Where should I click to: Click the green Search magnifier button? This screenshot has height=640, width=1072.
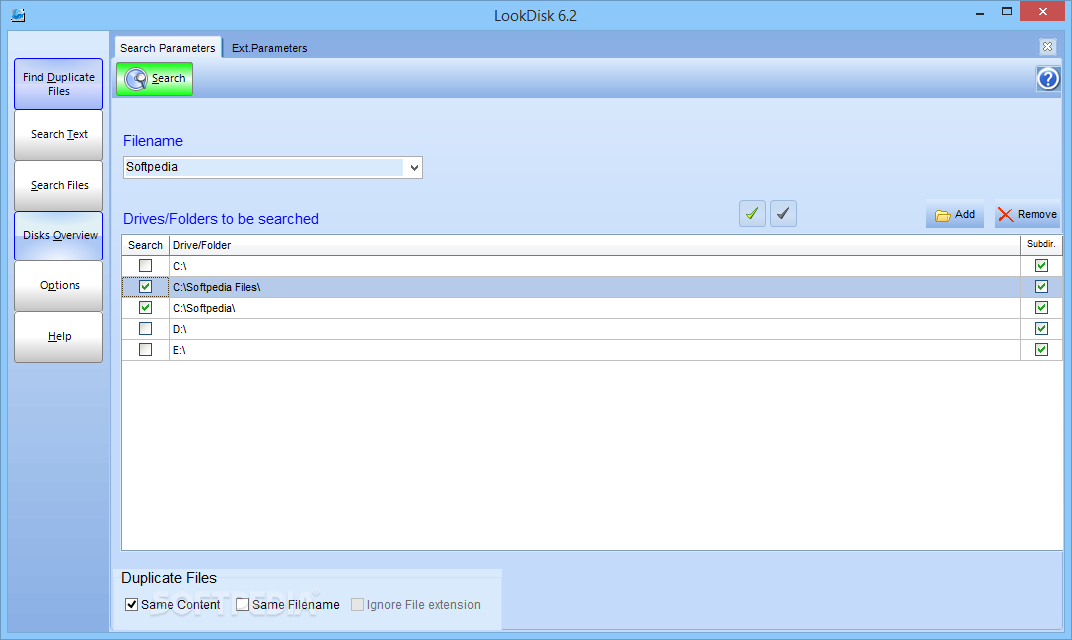coord(155,79)
